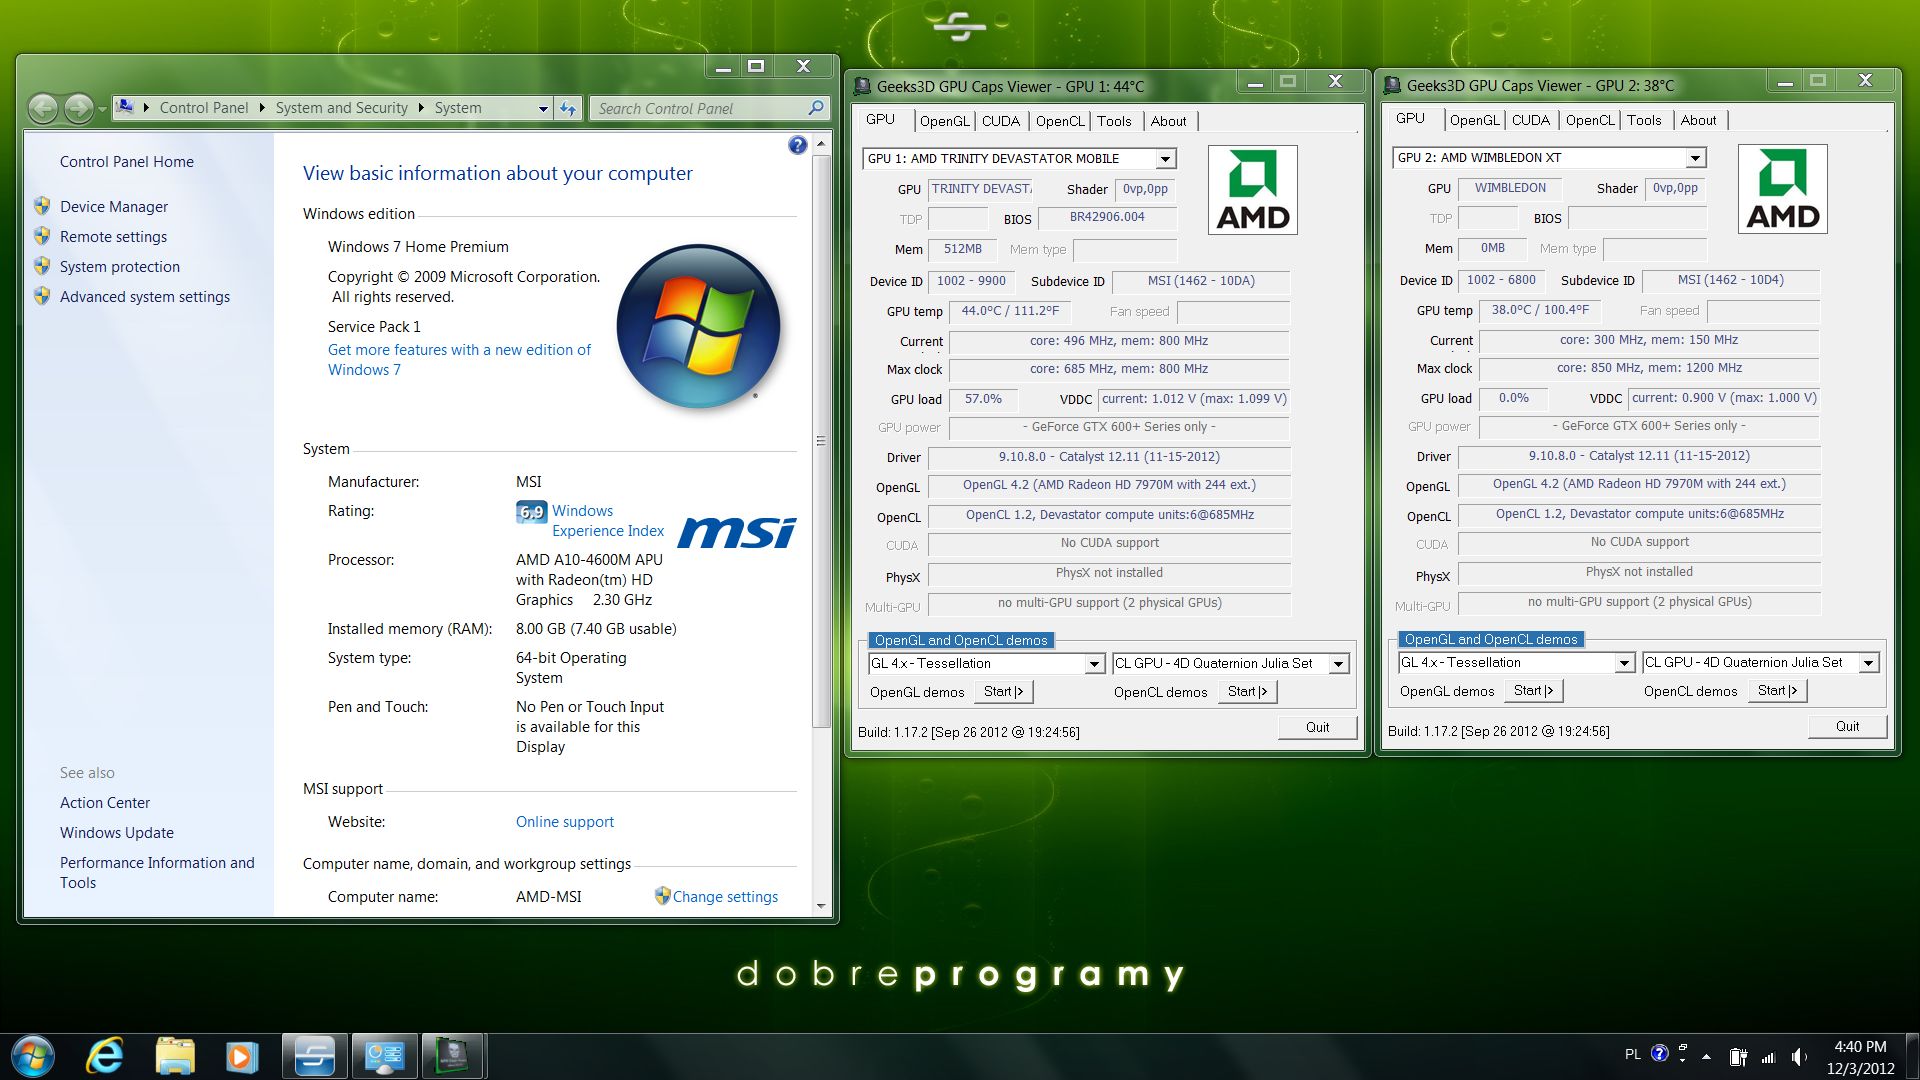Open the volume speaker tray icon

tap(1799, 1056)
